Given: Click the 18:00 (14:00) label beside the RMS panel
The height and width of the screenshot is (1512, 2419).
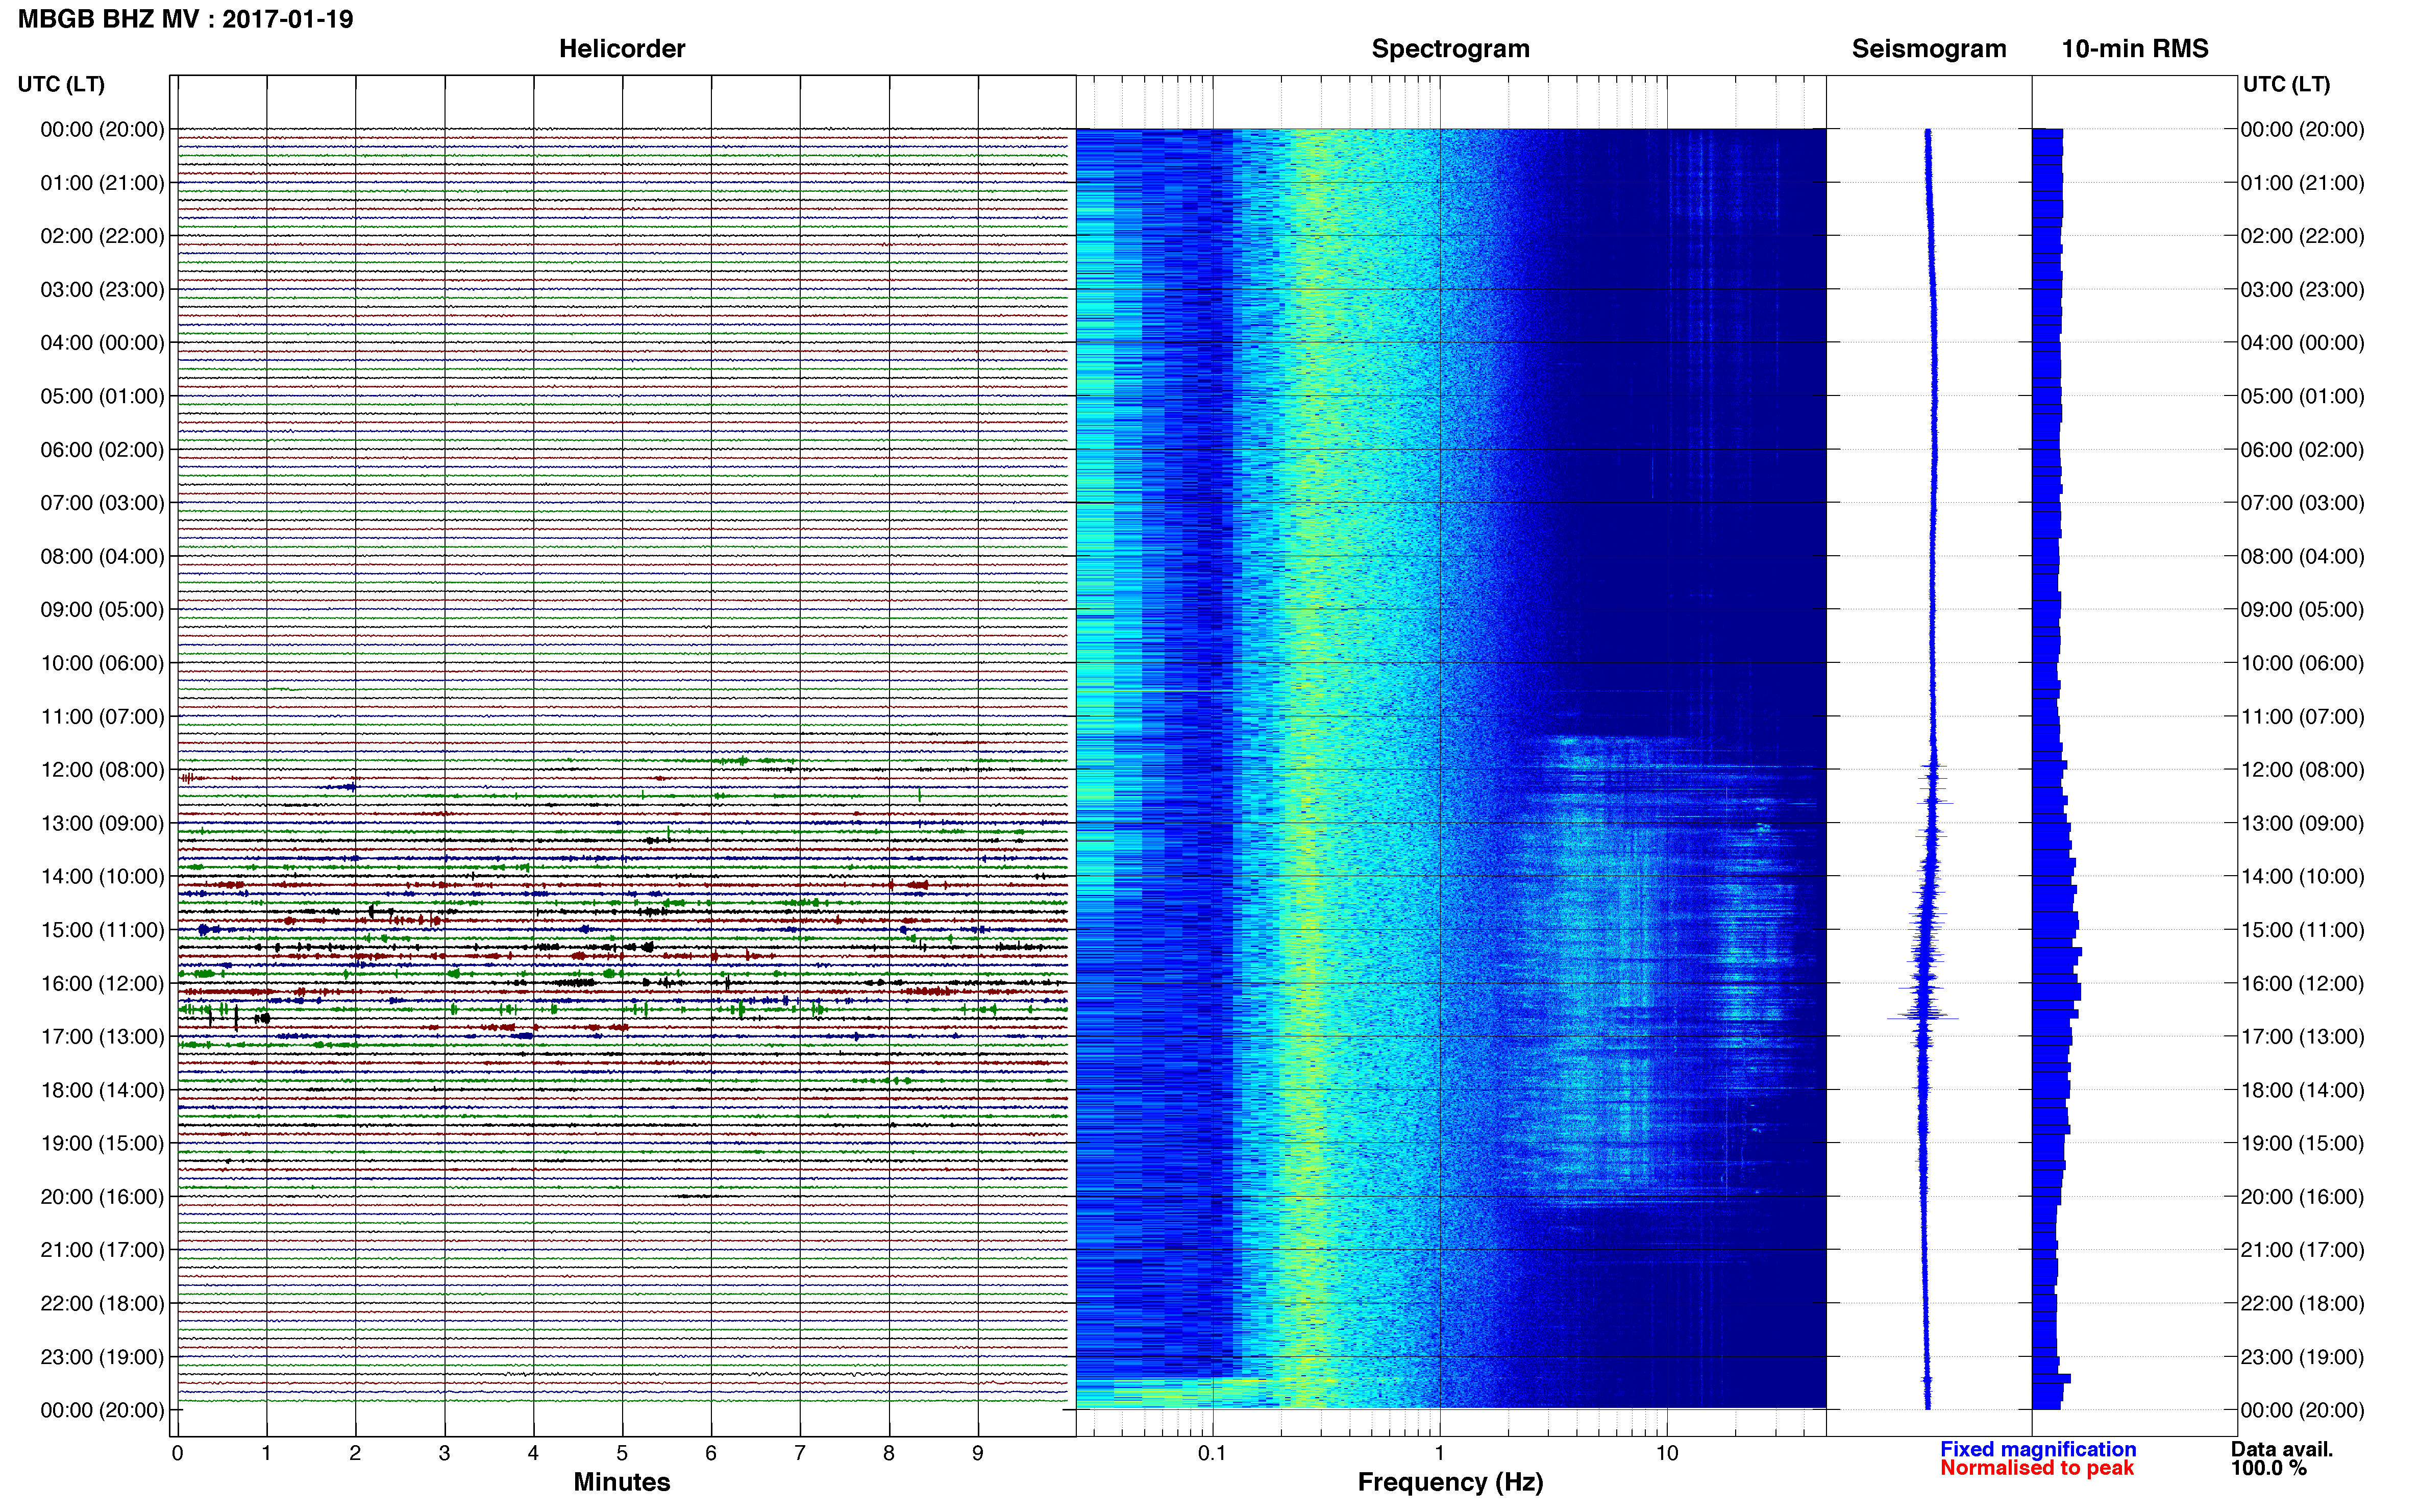Looking at the screenshot, I should (2302, 1090).
